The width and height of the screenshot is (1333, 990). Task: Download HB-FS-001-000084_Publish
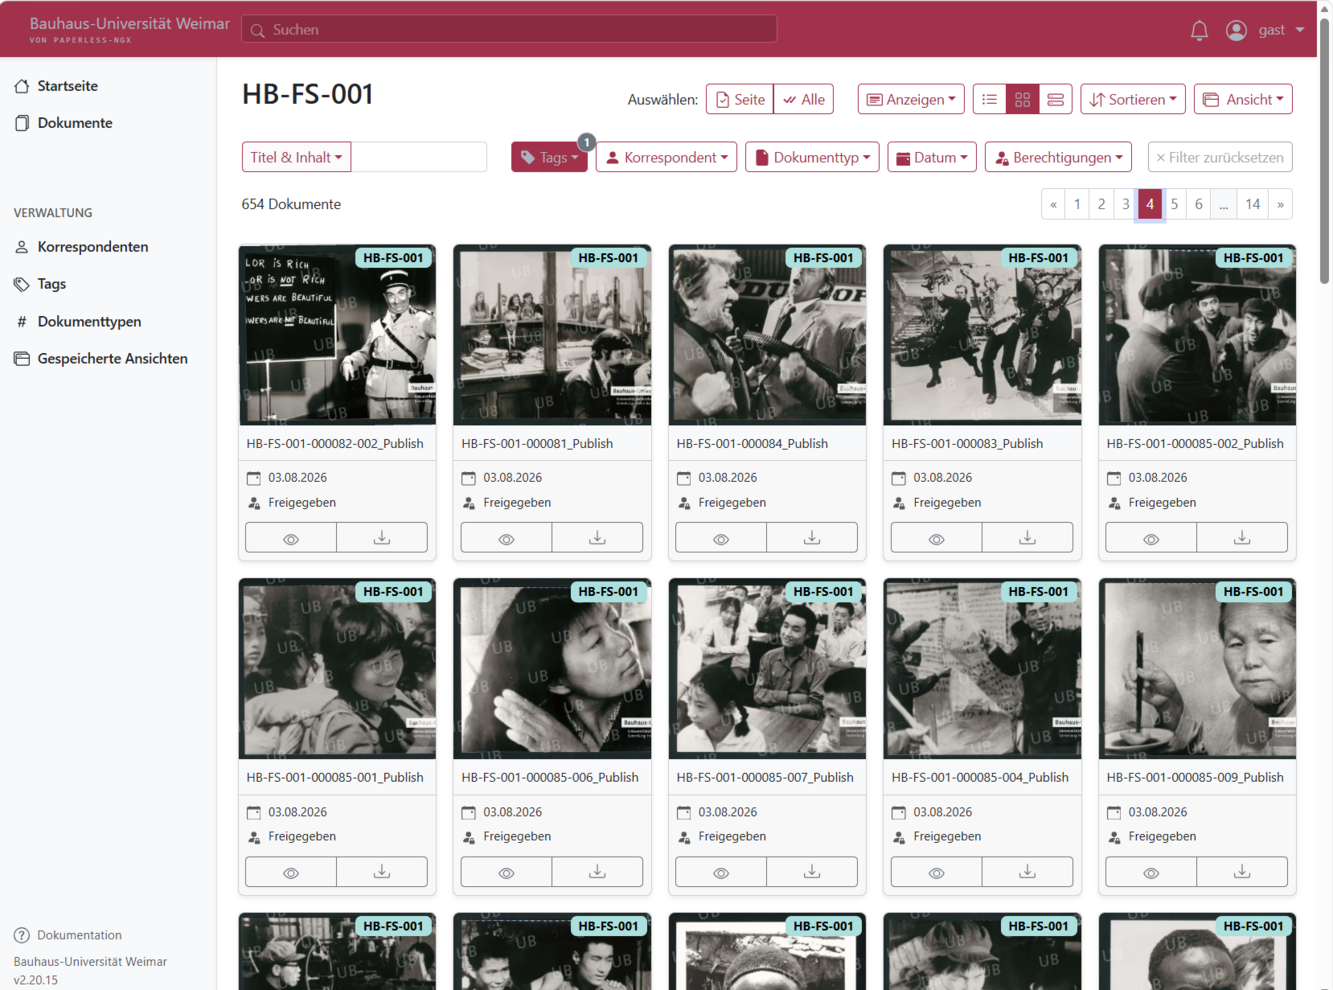(x=812, y=538)
